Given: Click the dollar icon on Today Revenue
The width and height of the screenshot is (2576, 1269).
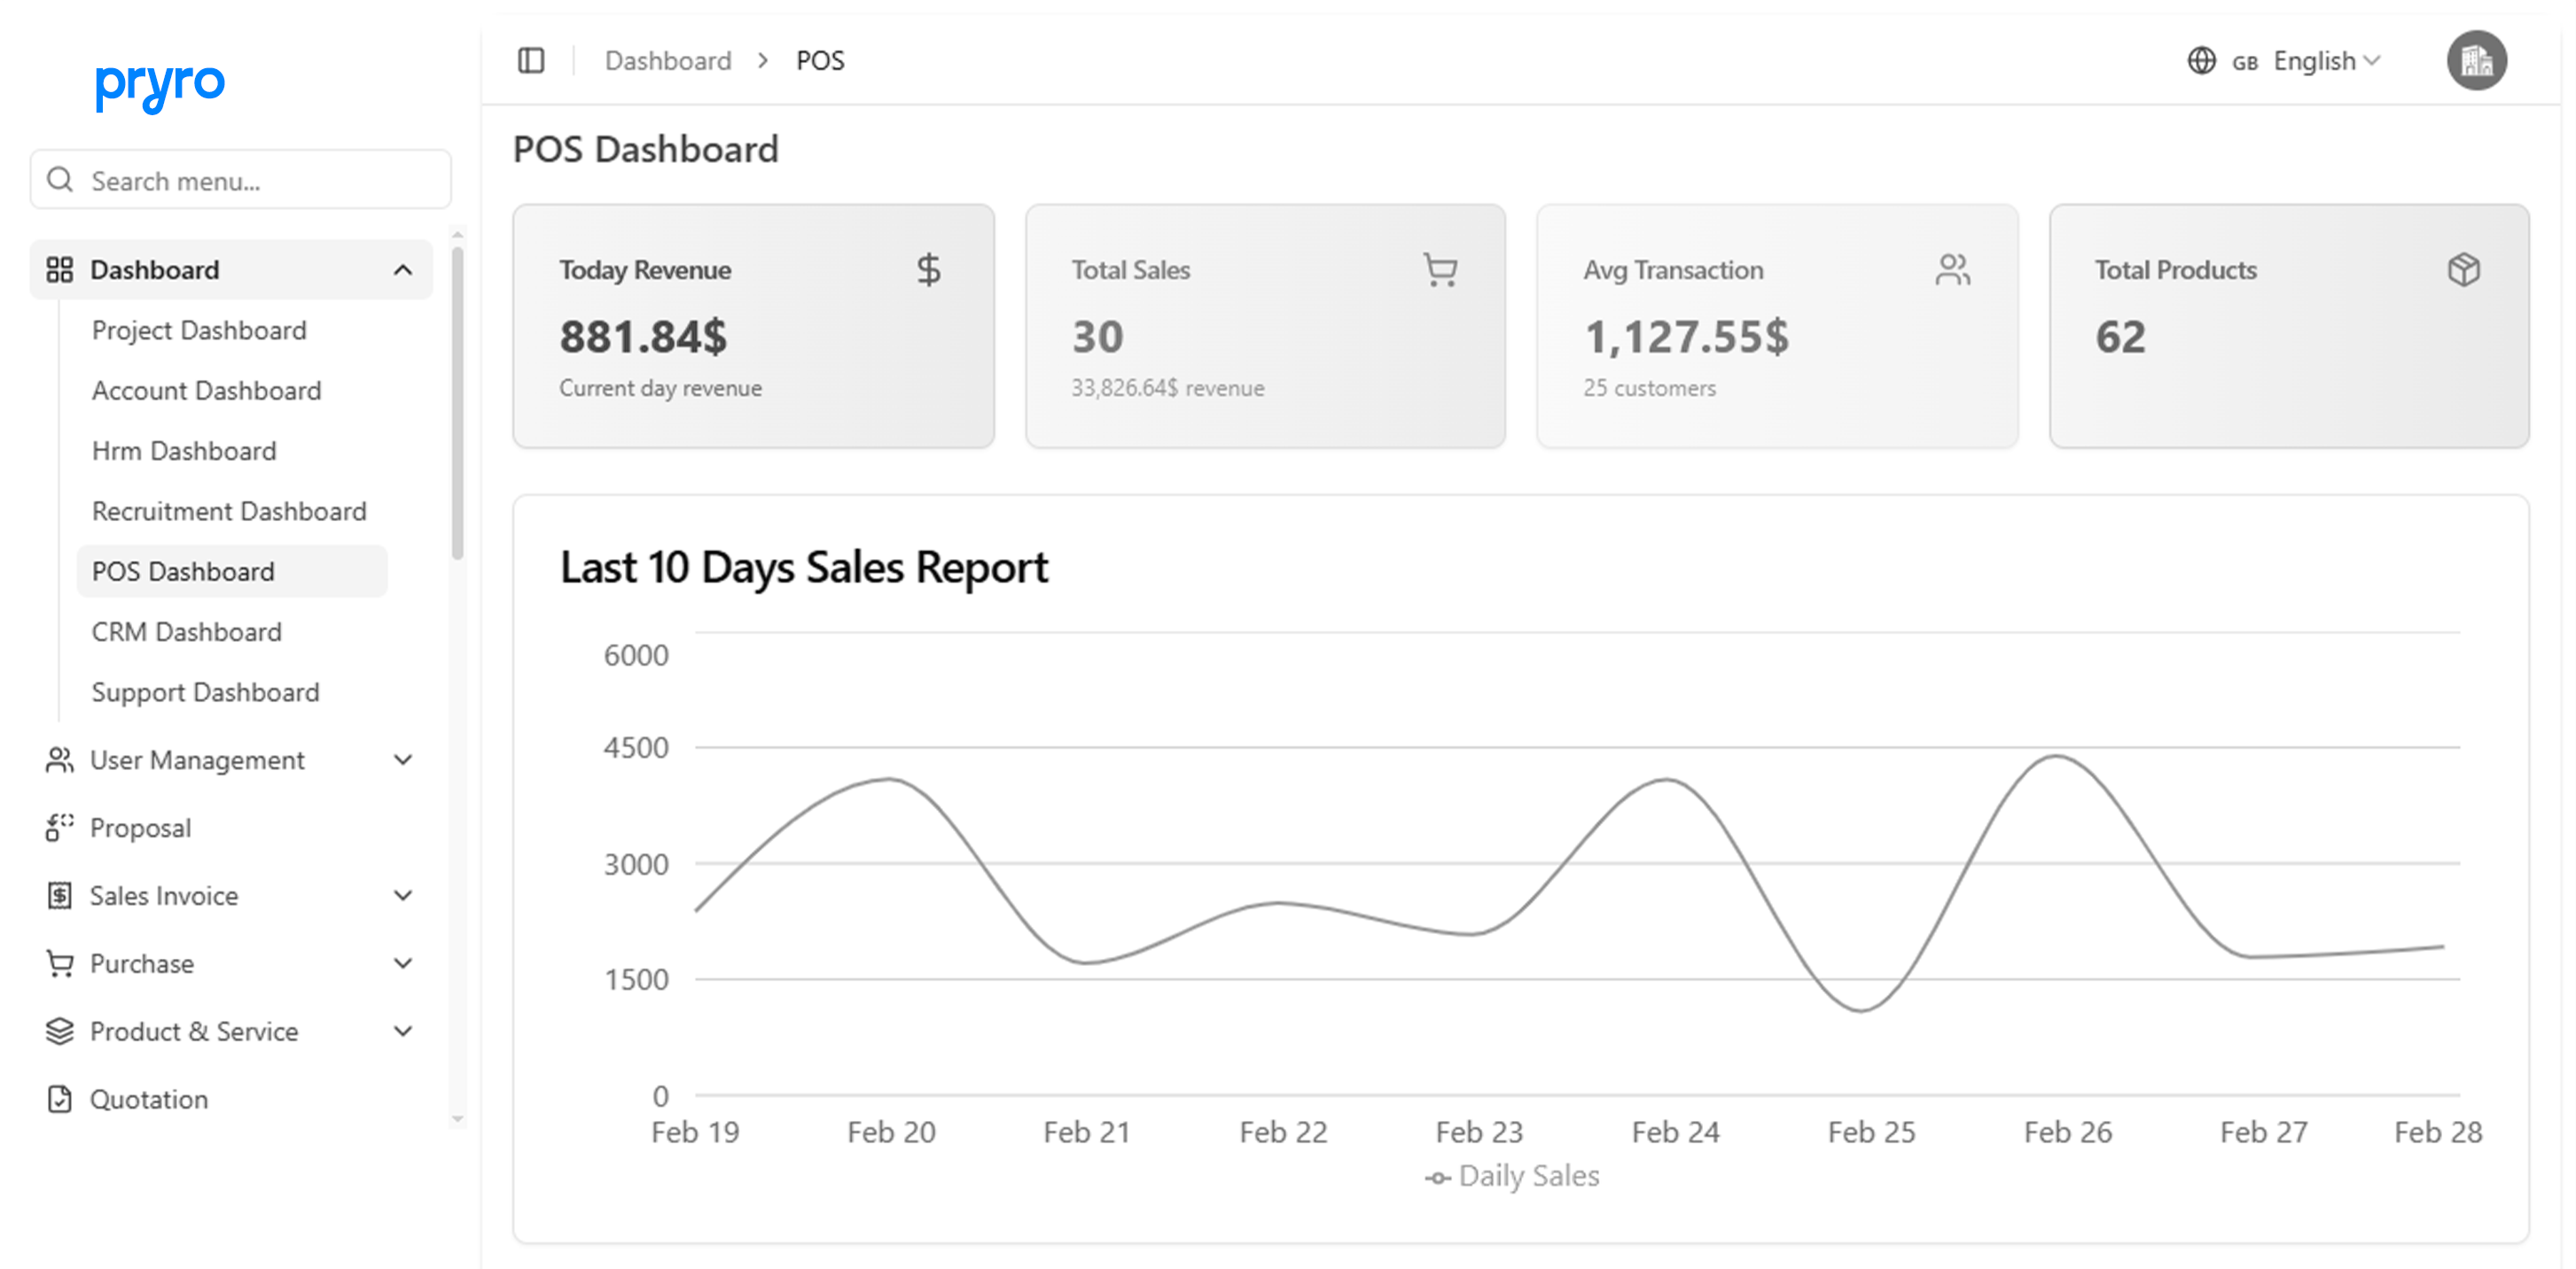Looking at the screenshot, I should (928, 270).
